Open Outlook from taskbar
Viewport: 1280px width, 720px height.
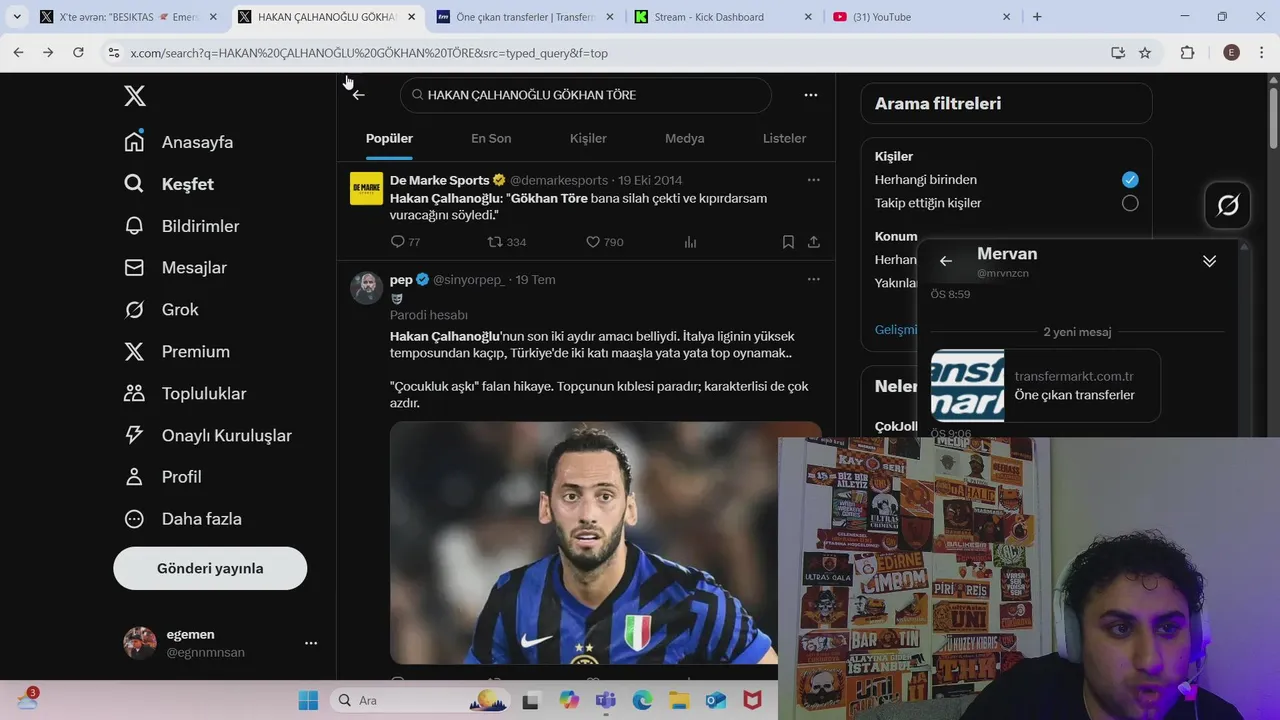[x=716, y=701]
